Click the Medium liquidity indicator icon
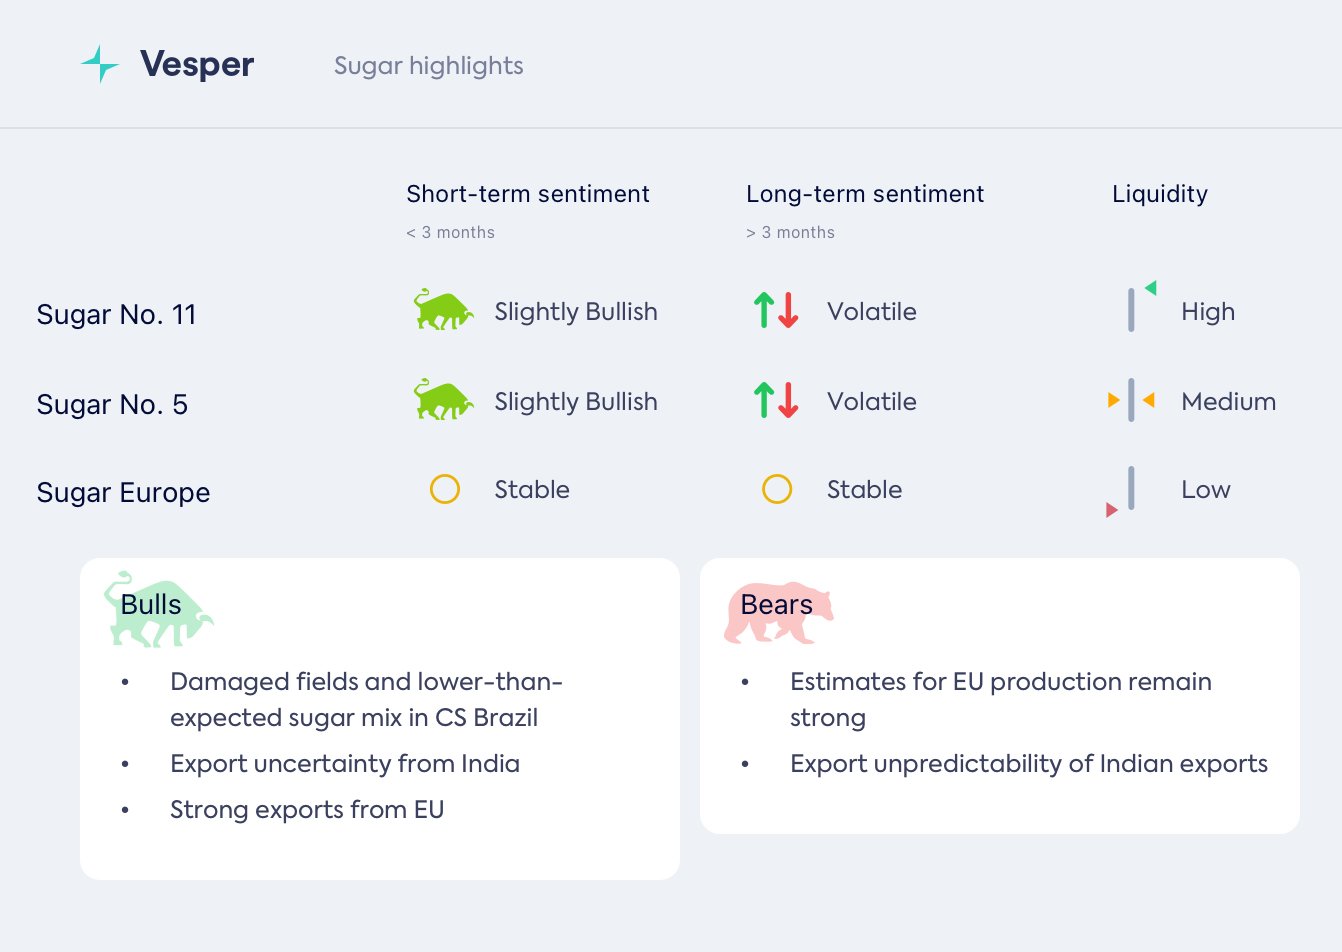1342x952 pixels. pyautogui.click(x=1131, y=401)
